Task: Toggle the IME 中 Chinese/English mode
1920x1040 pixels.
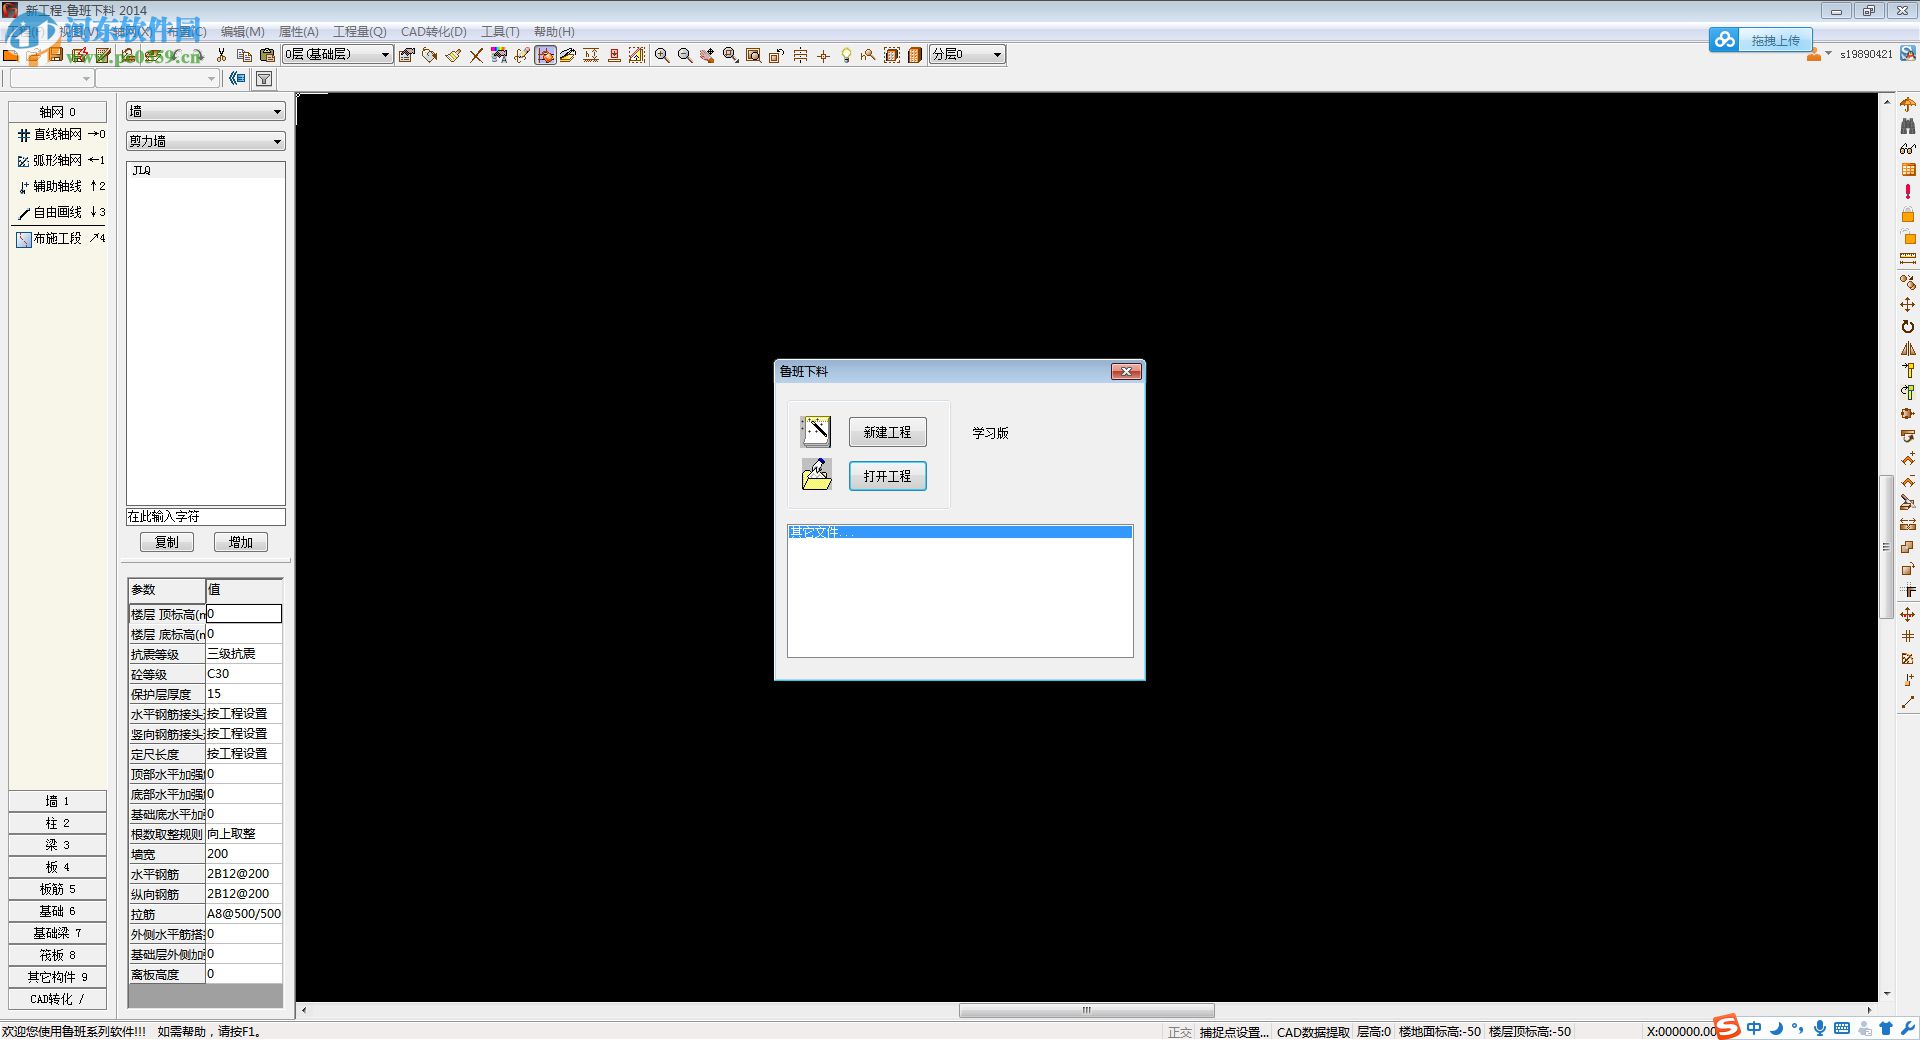Action: (1754, 1028)
